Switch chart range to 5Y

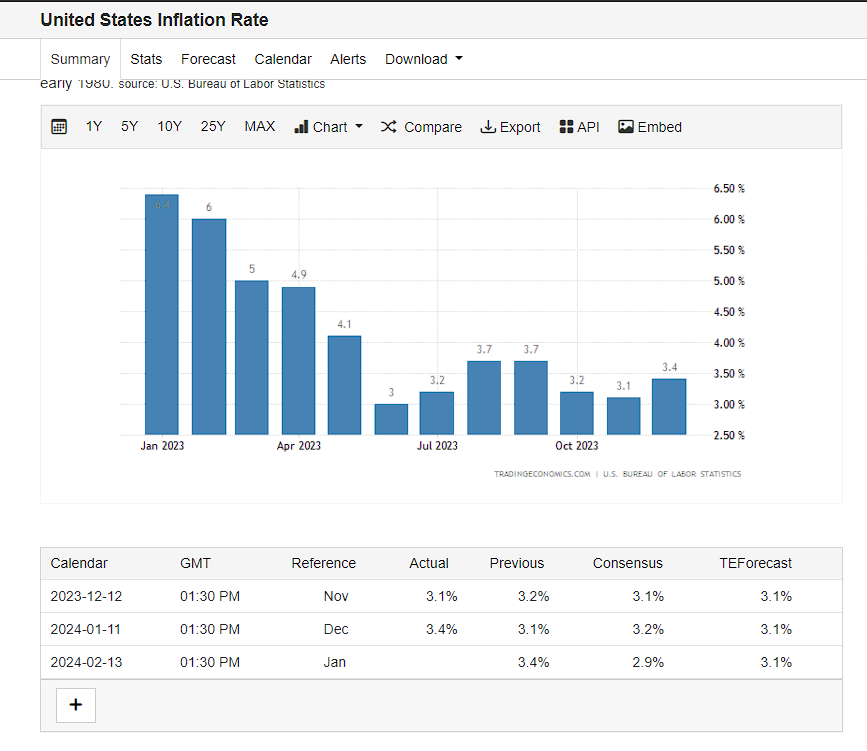[x=130, y=127]
